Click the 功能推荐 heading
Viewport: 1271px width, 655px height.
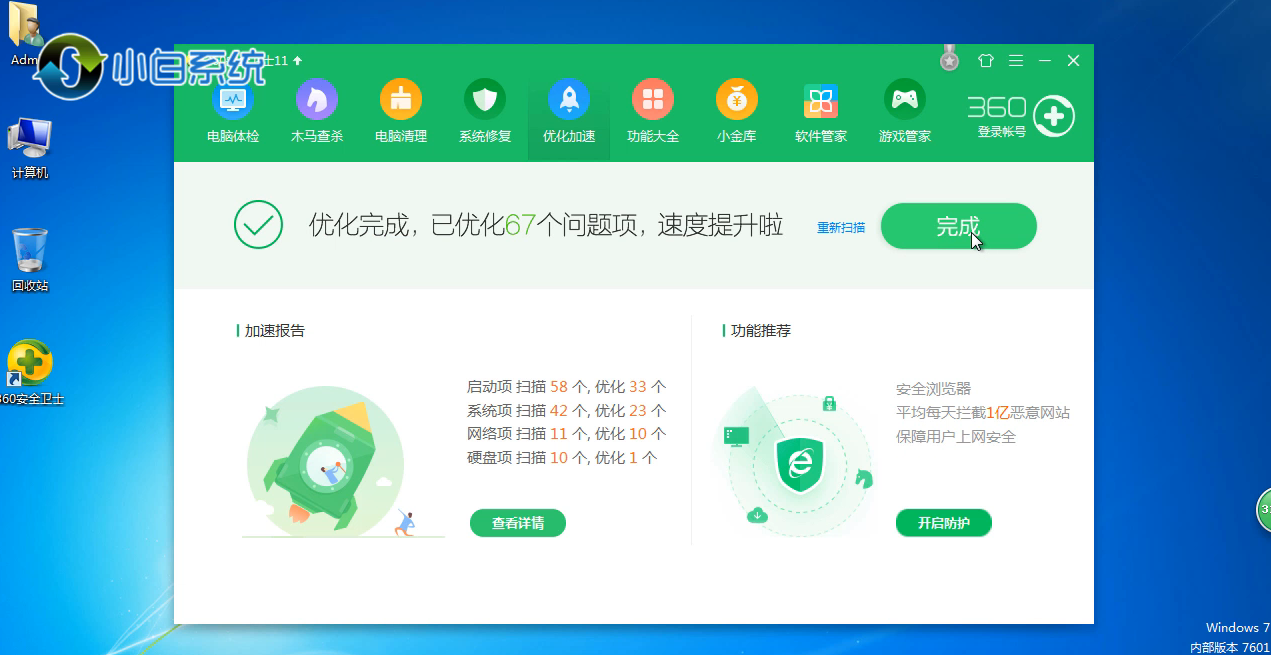tap(760, 330)
